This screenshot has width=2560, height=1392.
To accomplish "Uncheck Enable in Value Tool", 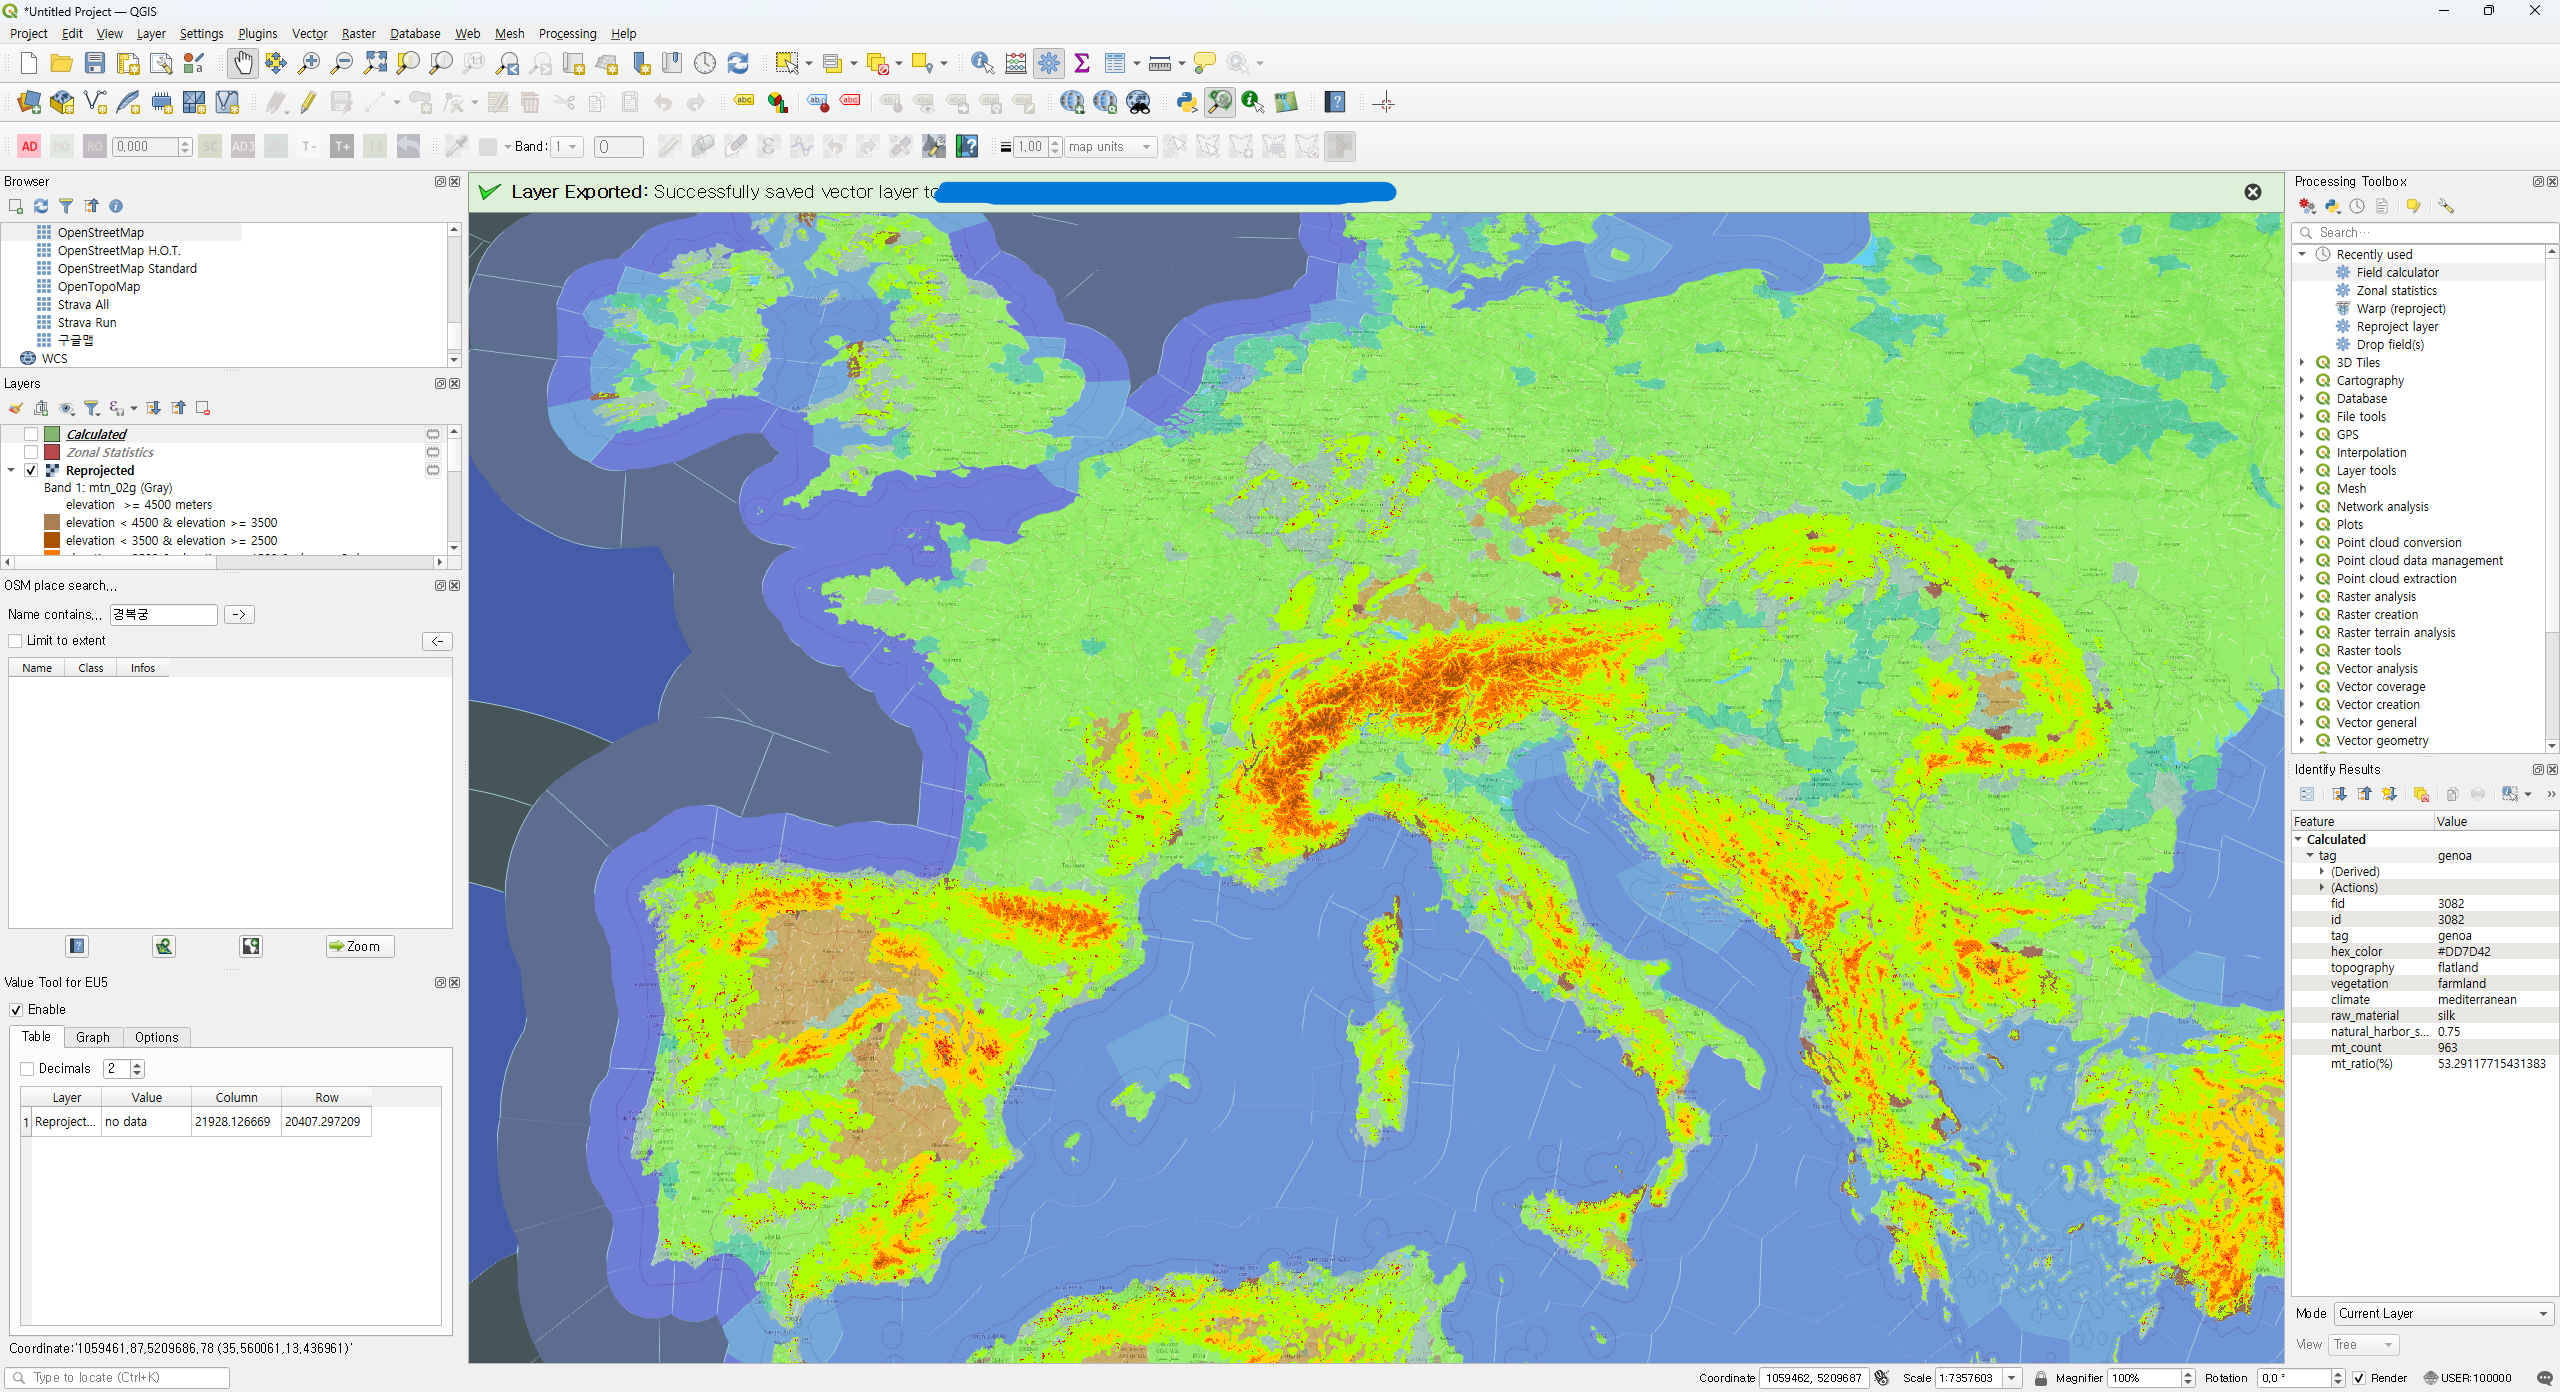I will [x=16, y=1010].
